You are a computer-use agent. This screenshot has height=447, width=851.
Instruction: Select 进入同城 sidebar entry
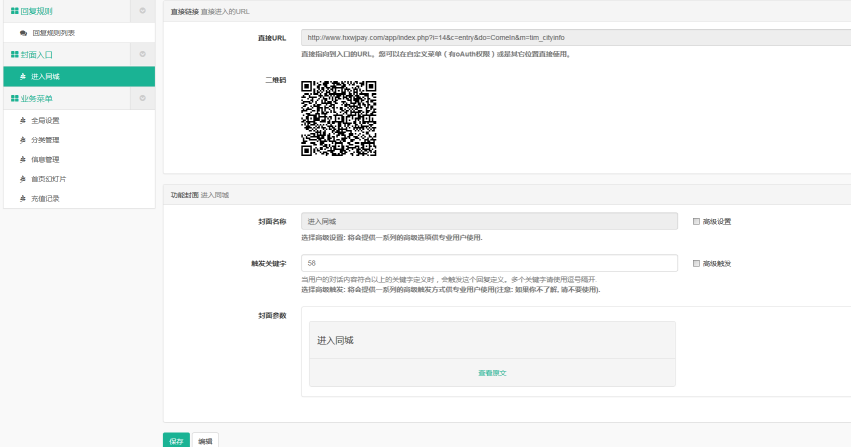(79, 76)
